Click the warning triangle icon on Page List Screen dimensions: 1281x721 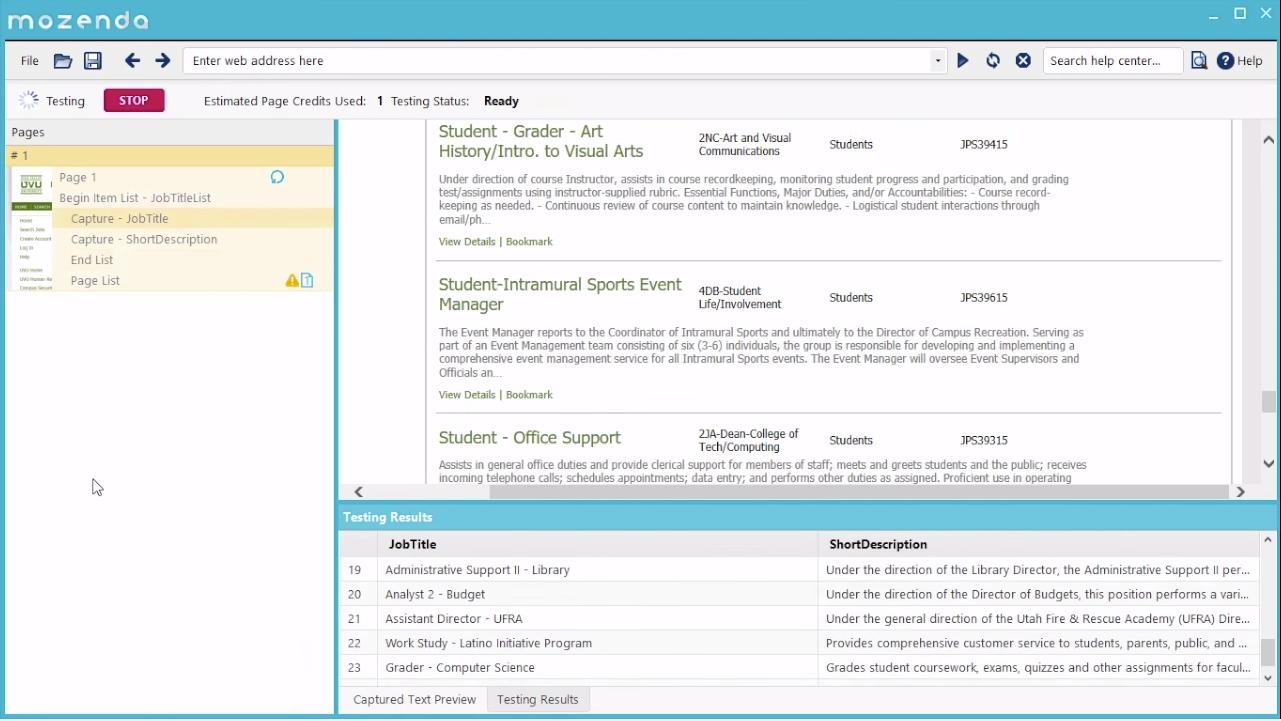tap(292, 281)
